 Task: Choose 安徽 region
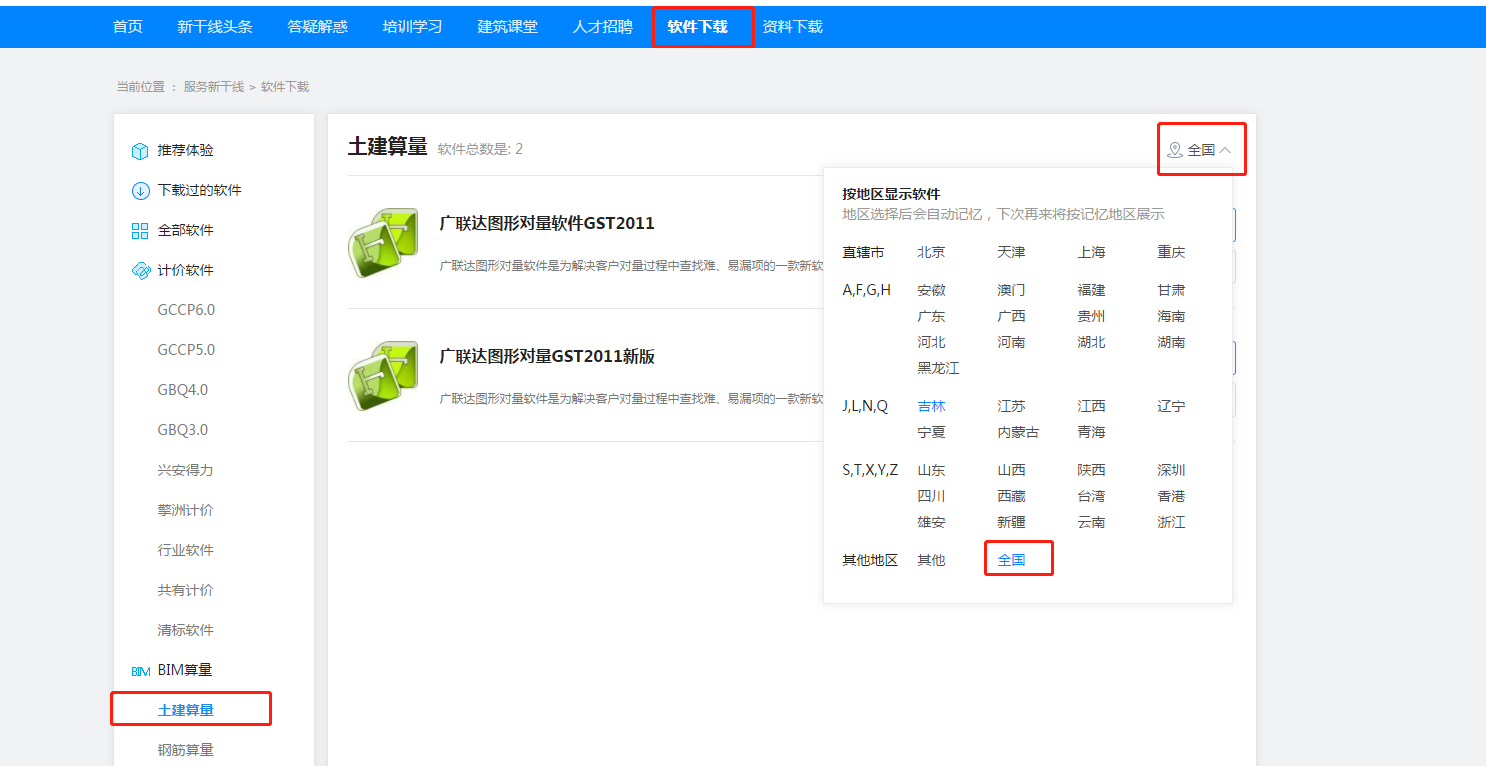pyautogui.click(x=931, y=290)
